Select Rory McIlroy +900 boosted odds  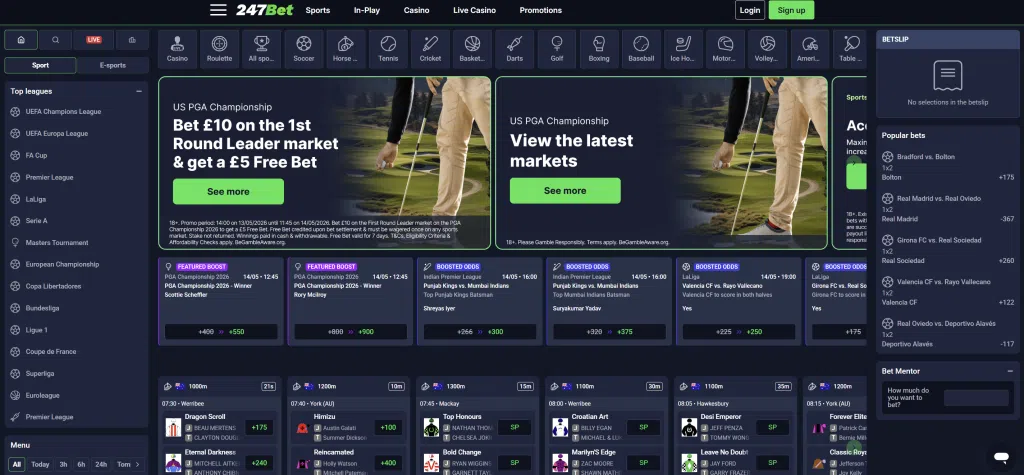click(351, 332)
